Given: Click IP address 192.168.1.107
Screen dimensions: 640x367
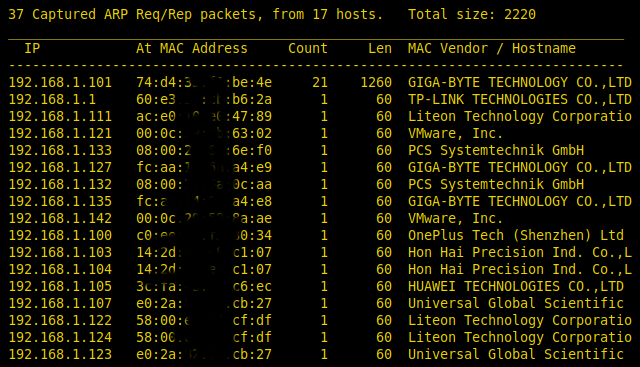Looking at the screenshot, I should [x=60, y=303].
